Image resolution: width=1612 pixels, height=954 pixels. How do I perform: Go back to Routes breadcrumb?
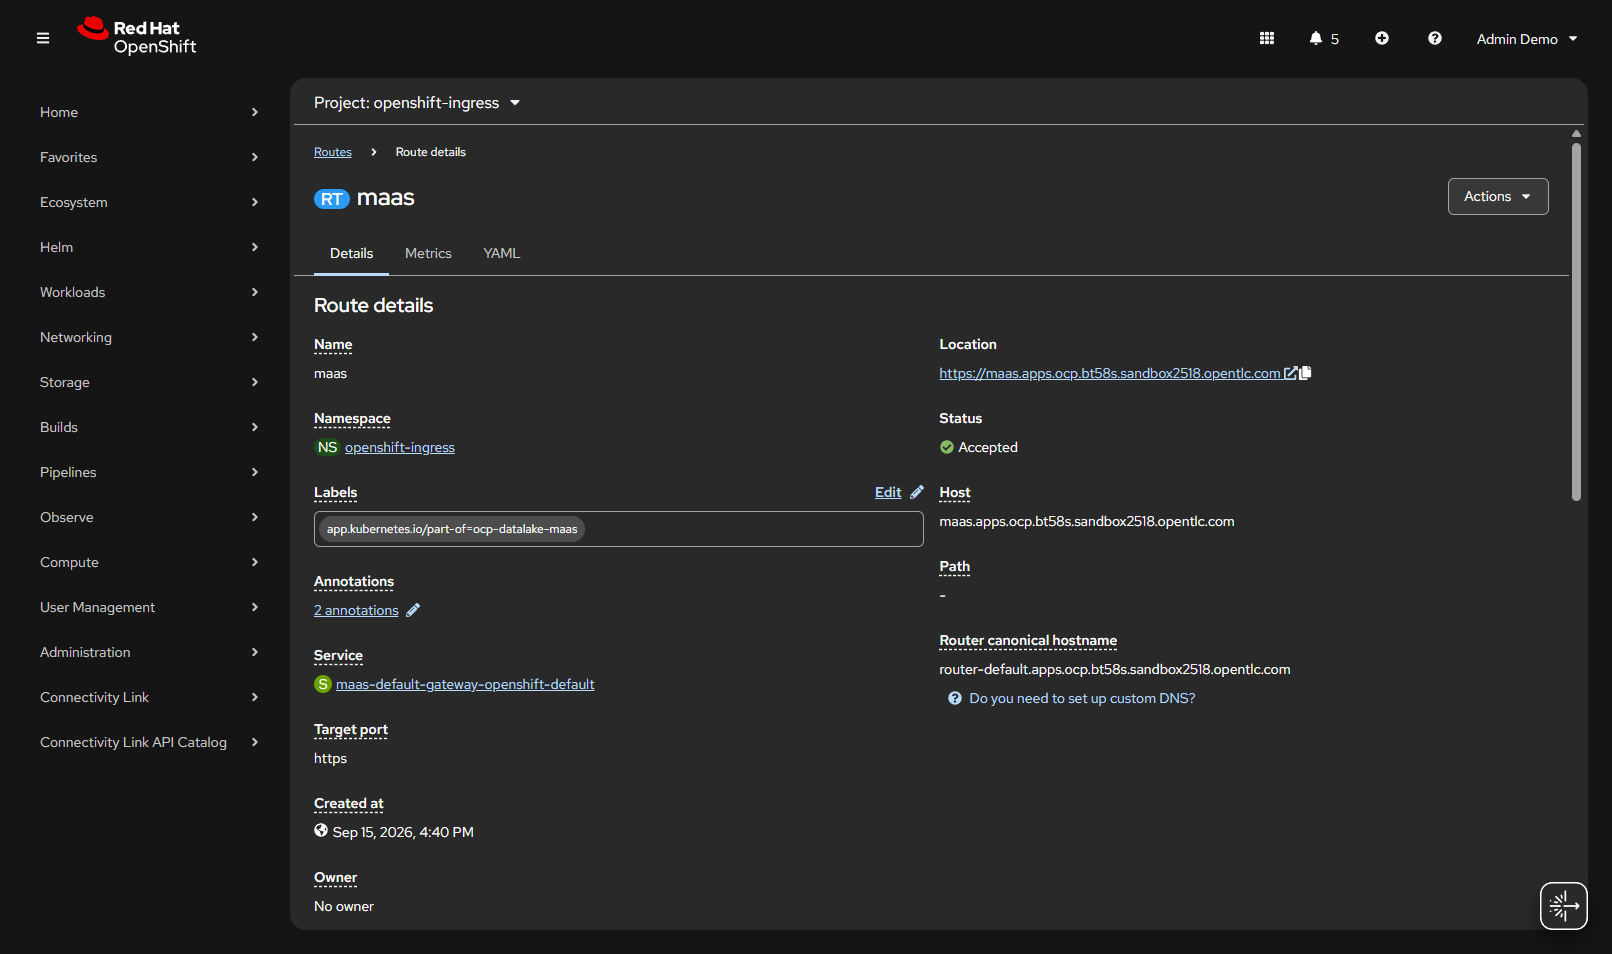click(333, 152)
